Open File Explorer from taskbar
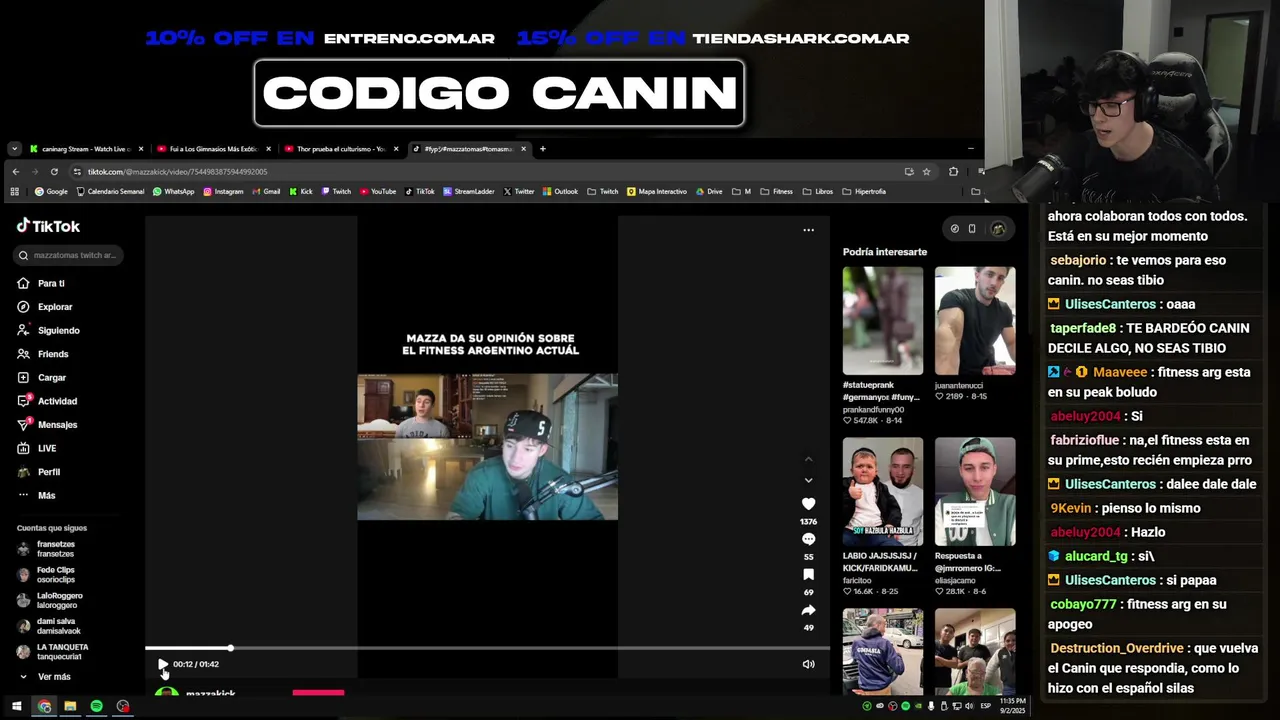 pos(70,707)
